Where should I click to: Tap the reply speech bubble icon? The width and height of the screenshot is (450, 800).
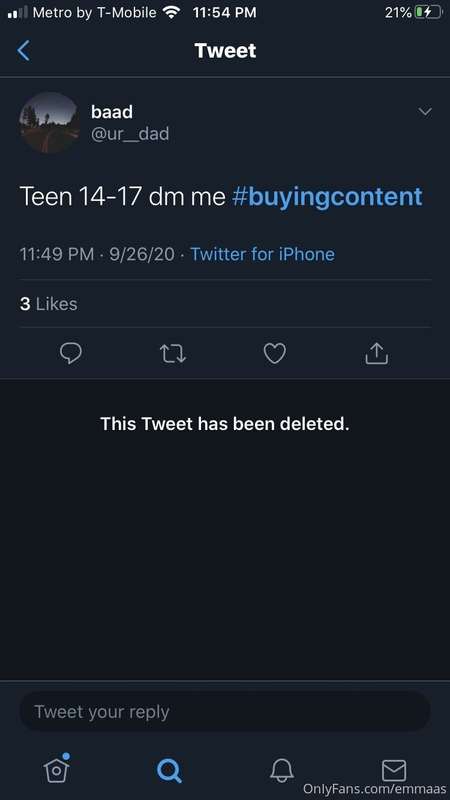[70, 353]
